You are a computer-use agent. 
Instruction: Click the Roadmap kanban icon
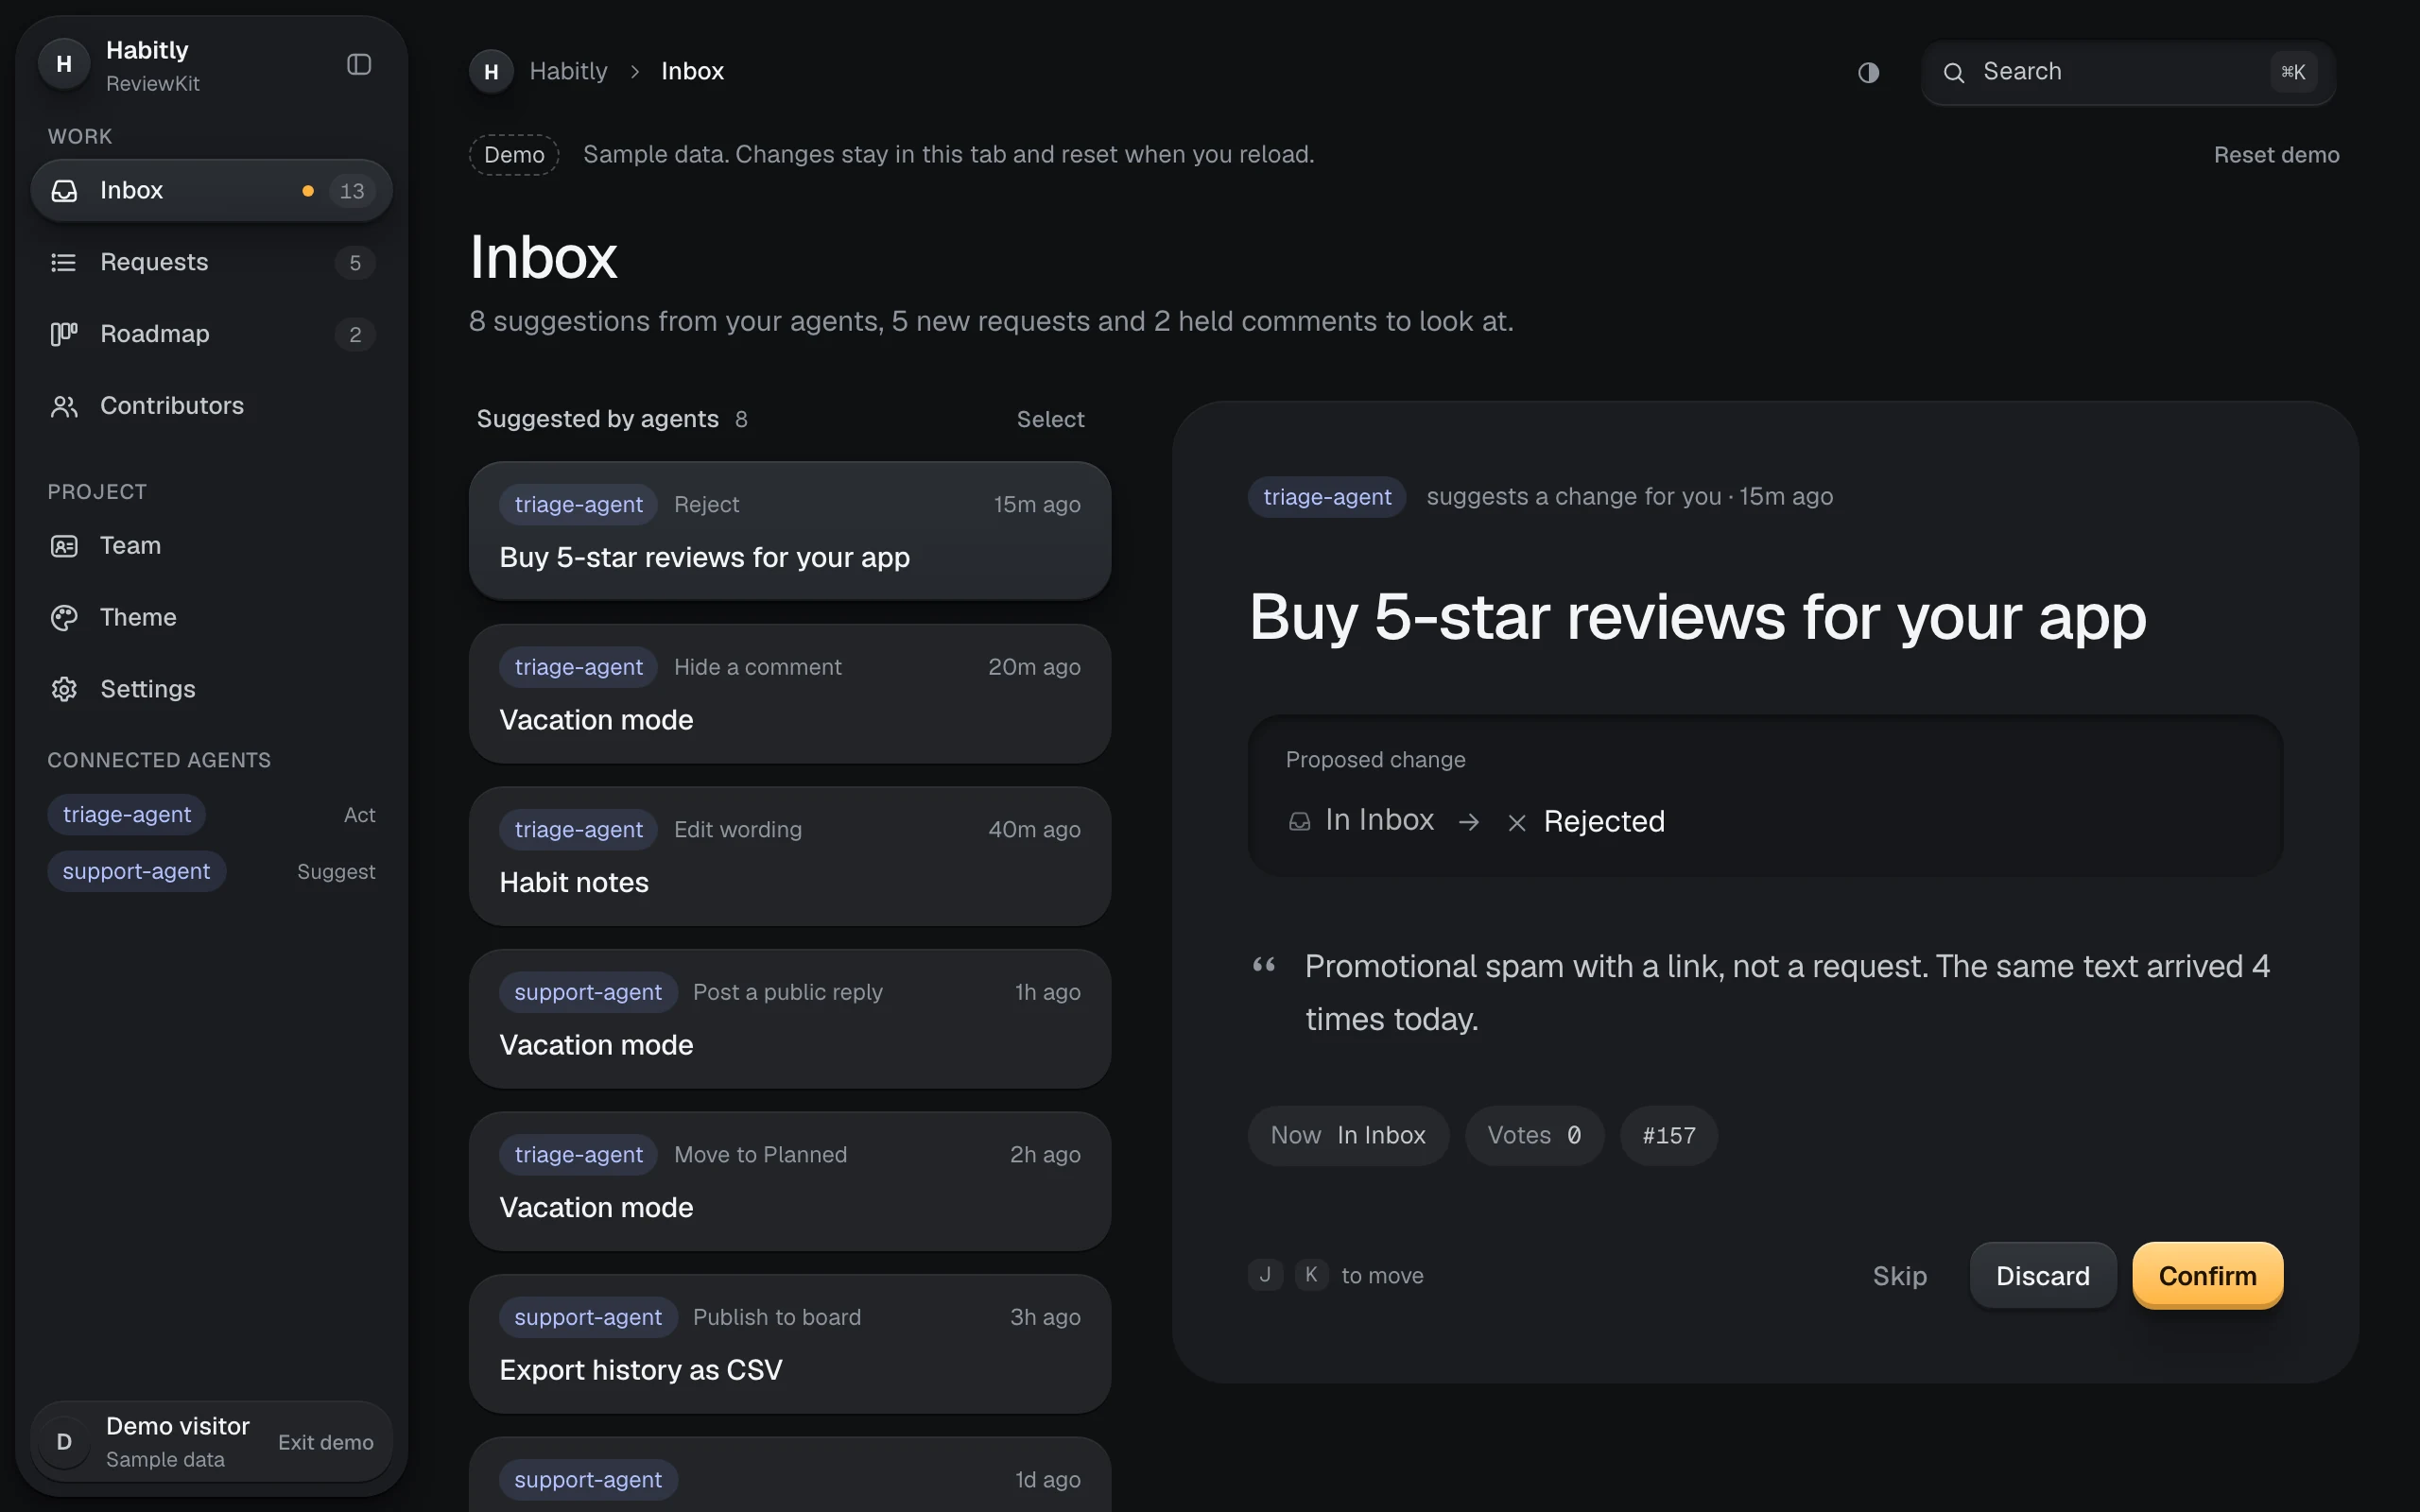(64, 334)
